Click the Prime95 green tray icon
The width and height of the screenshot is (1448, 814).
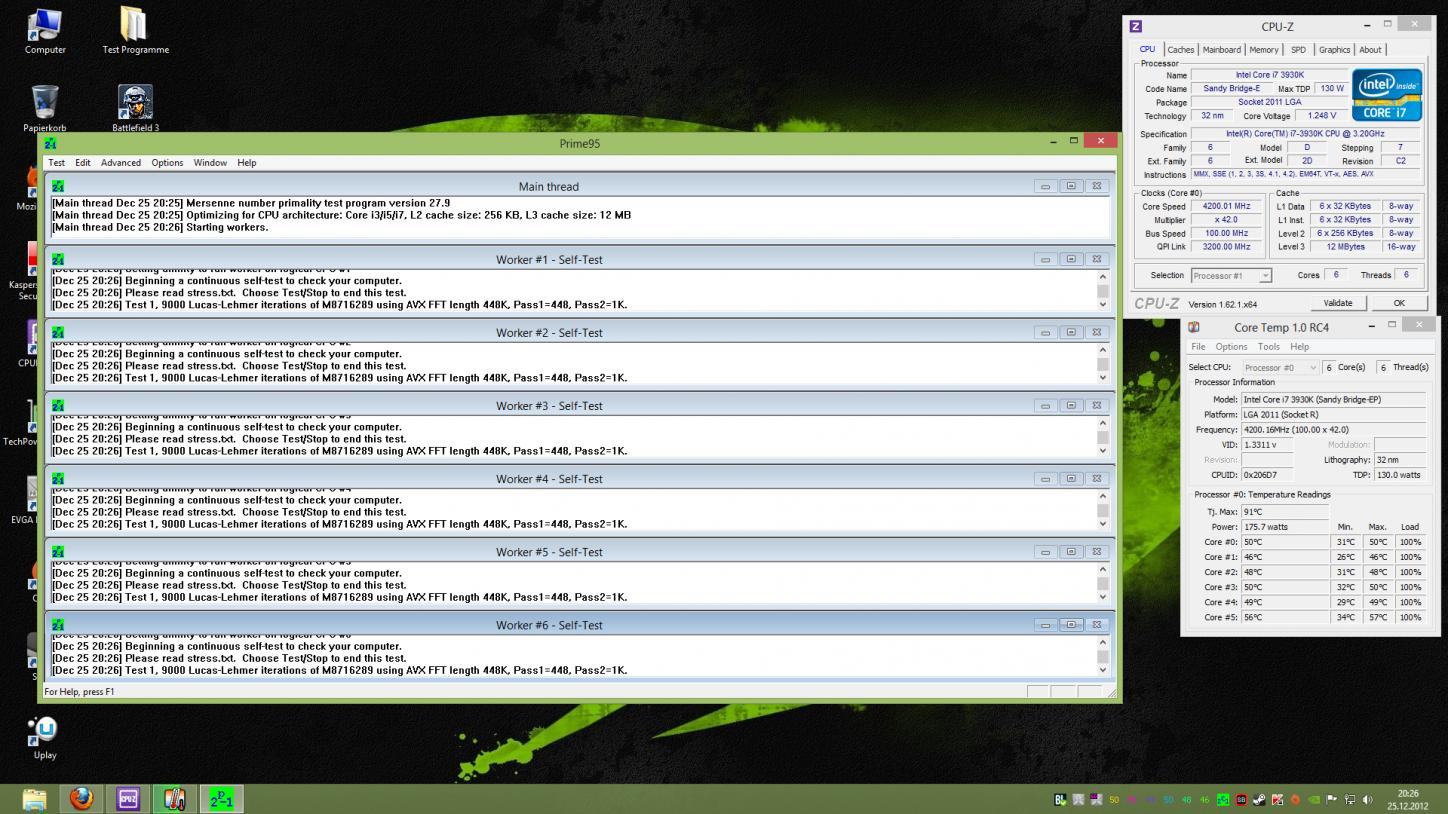click(1223, 800)
